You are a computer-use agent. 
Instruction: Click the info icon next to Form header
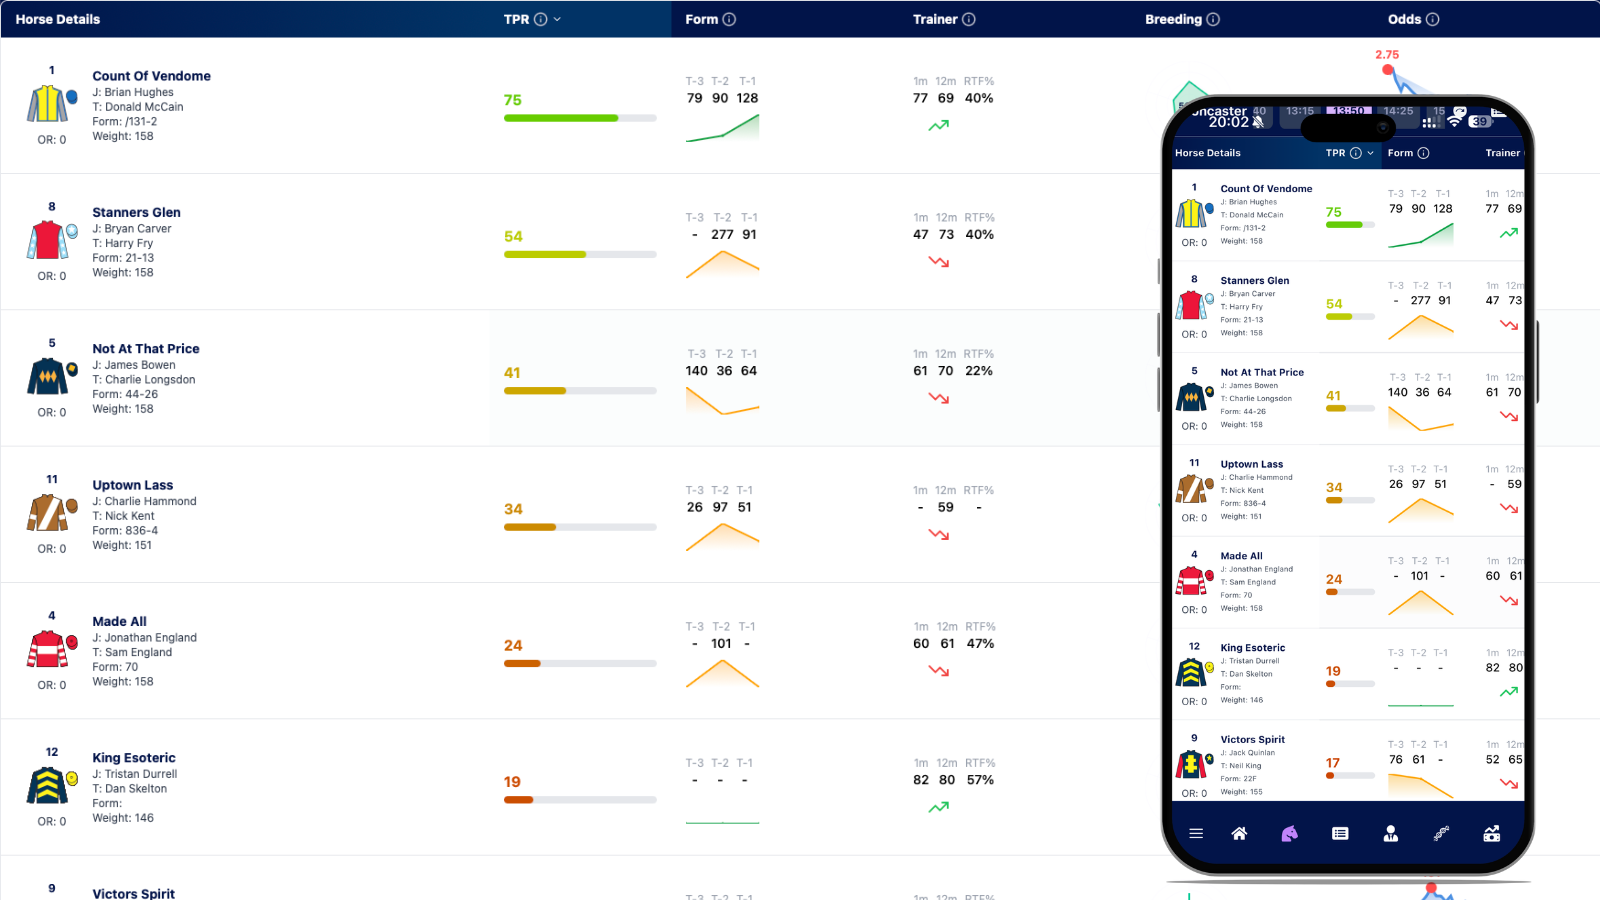pyautogui.click(x=729, y=19)
